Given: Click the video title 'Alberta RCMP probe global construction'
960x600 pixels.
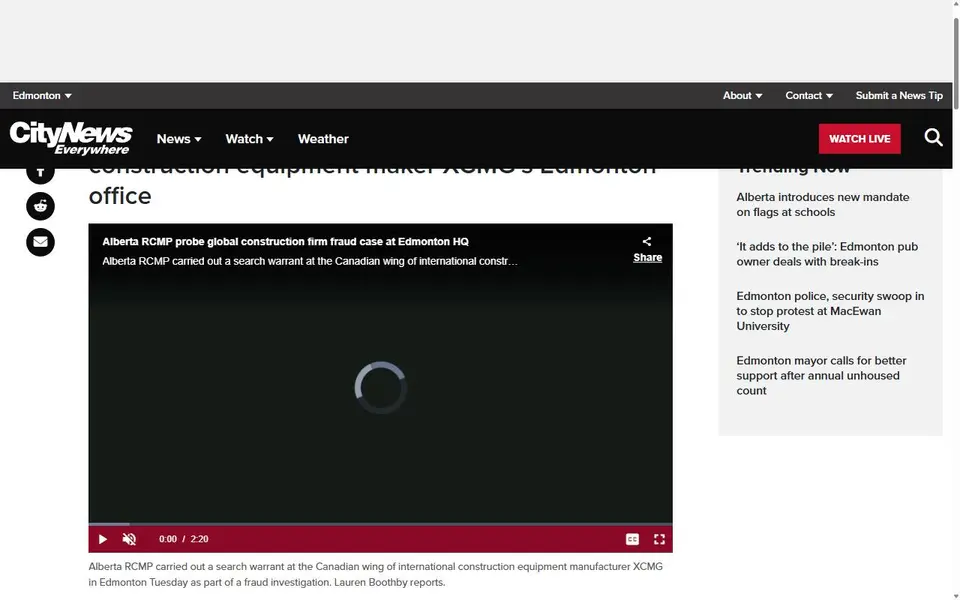Looking at the screenshot, I should point(285,242).
